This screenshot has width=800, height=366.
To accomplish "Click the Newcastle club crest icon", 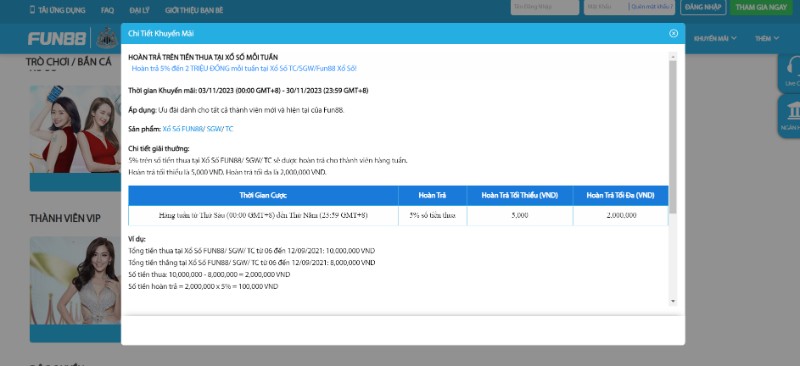I will (x=107, y=38).
